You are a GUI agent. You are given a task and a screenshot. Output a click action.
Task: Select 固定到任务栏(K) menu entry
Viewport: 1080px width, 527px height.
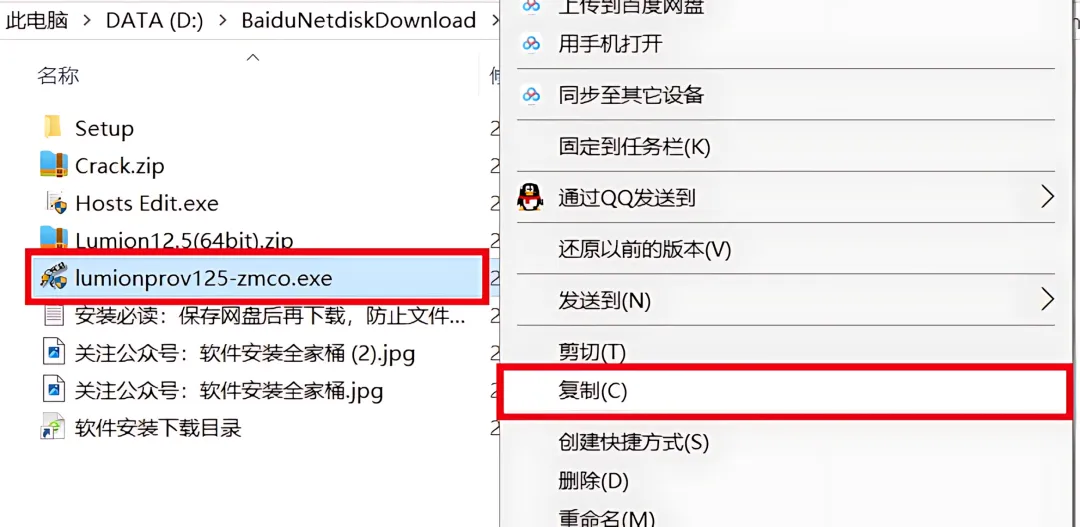click(634, 146)
